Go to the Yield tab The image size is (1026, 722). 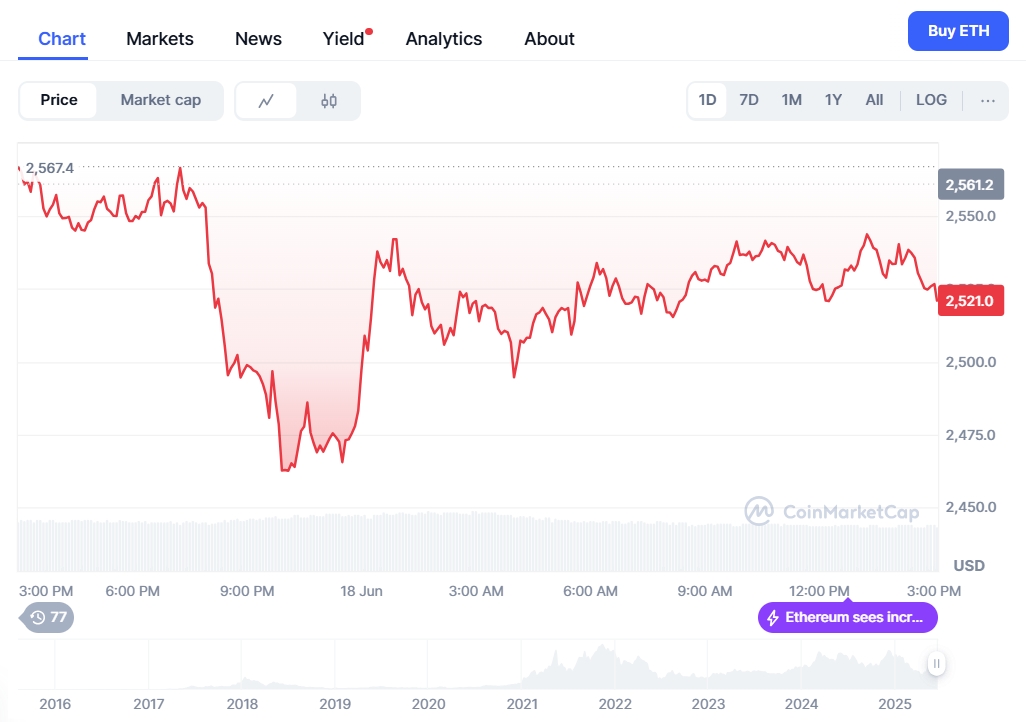[344, 39]
